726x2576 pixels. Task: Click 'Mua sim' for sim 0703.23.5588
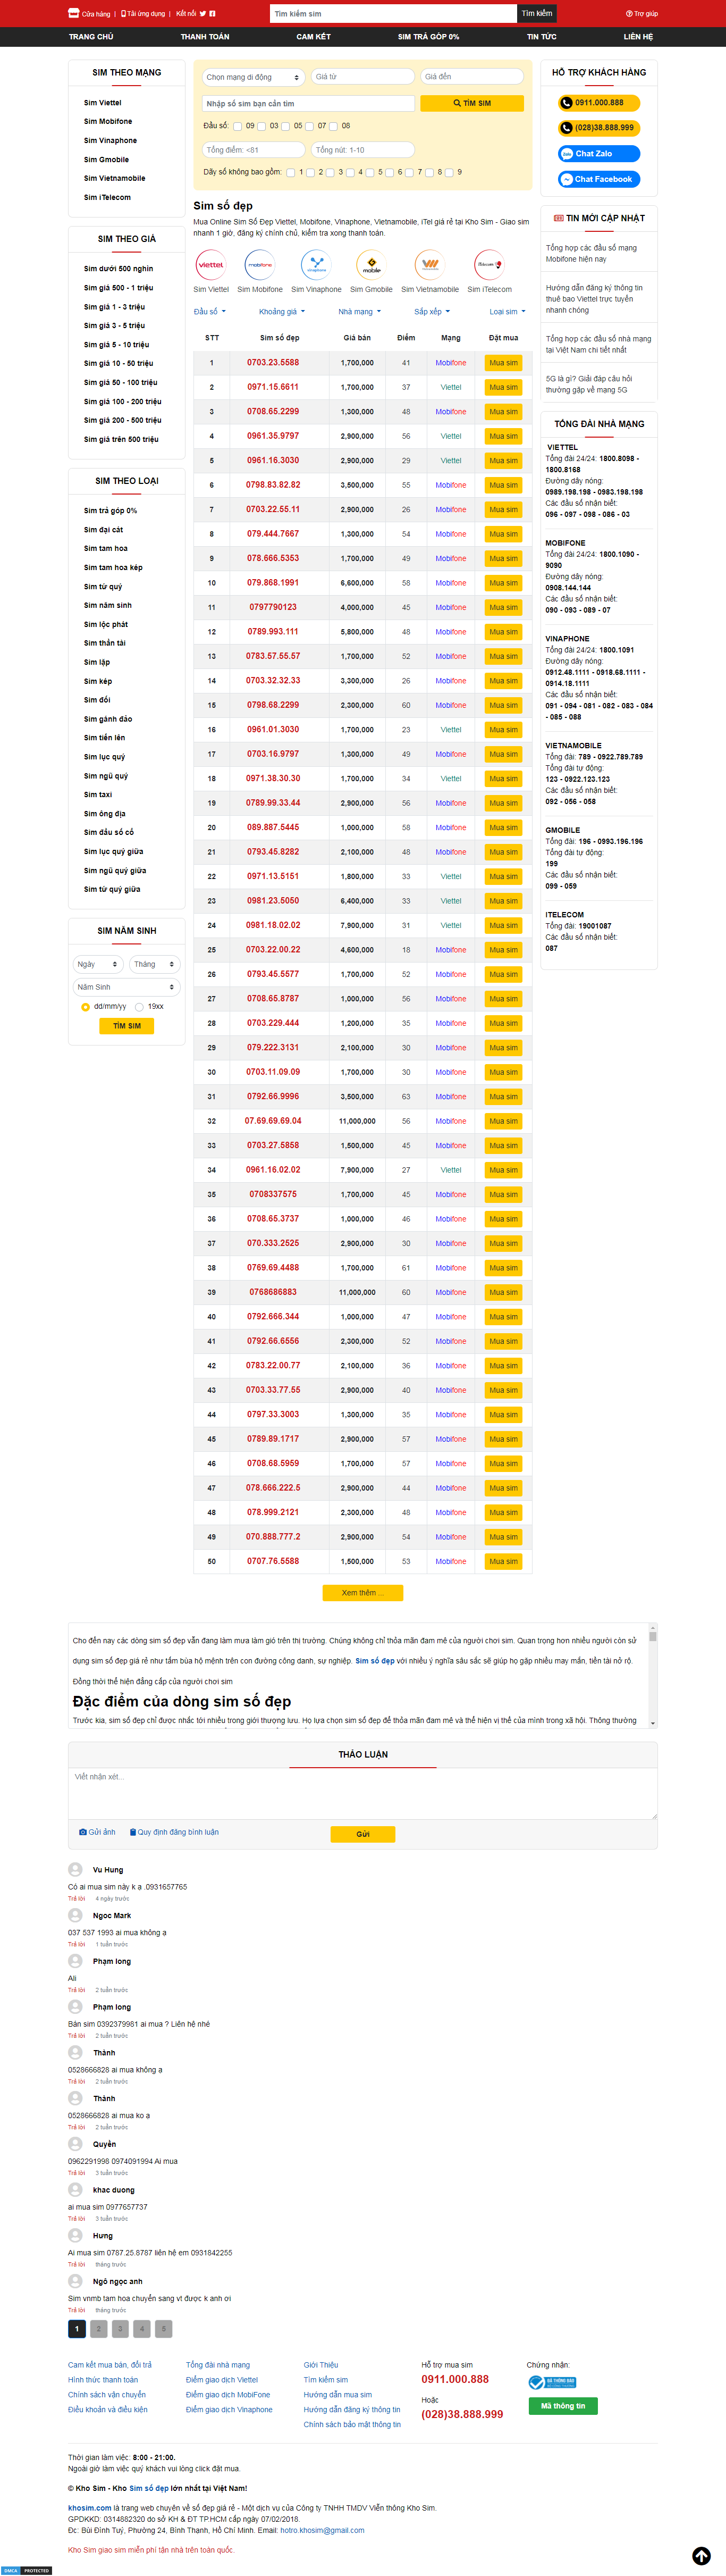(503, 363)
